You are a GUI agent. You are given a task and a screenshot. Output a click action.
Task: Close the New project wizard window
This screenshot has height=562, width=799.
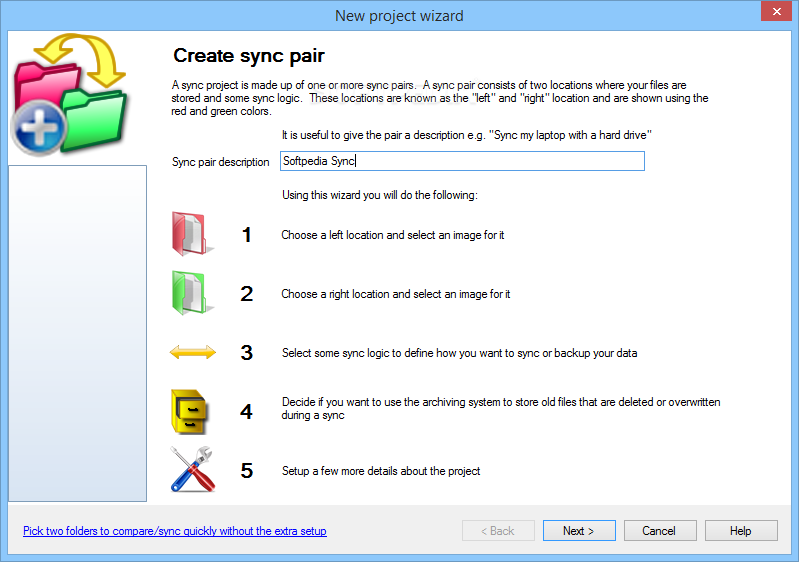pyautogui.click(x=776, y=11)
